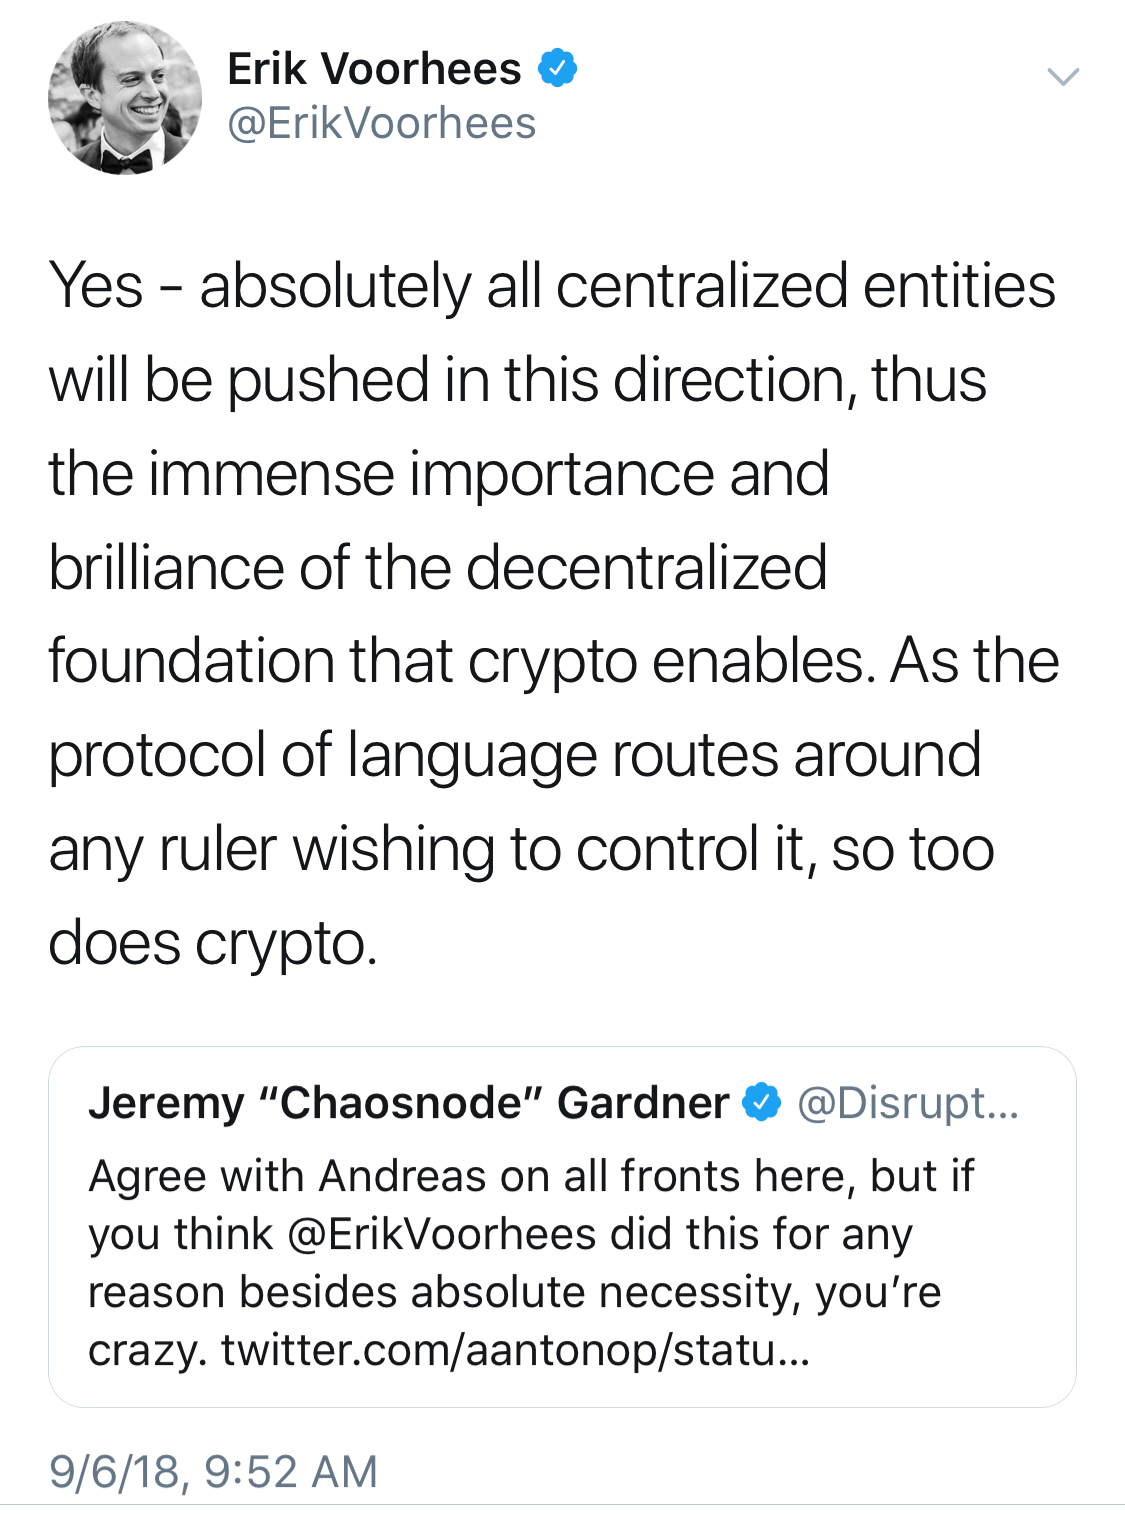Open the twitter.com/aantonop/statu… link

pos(516,1350)
